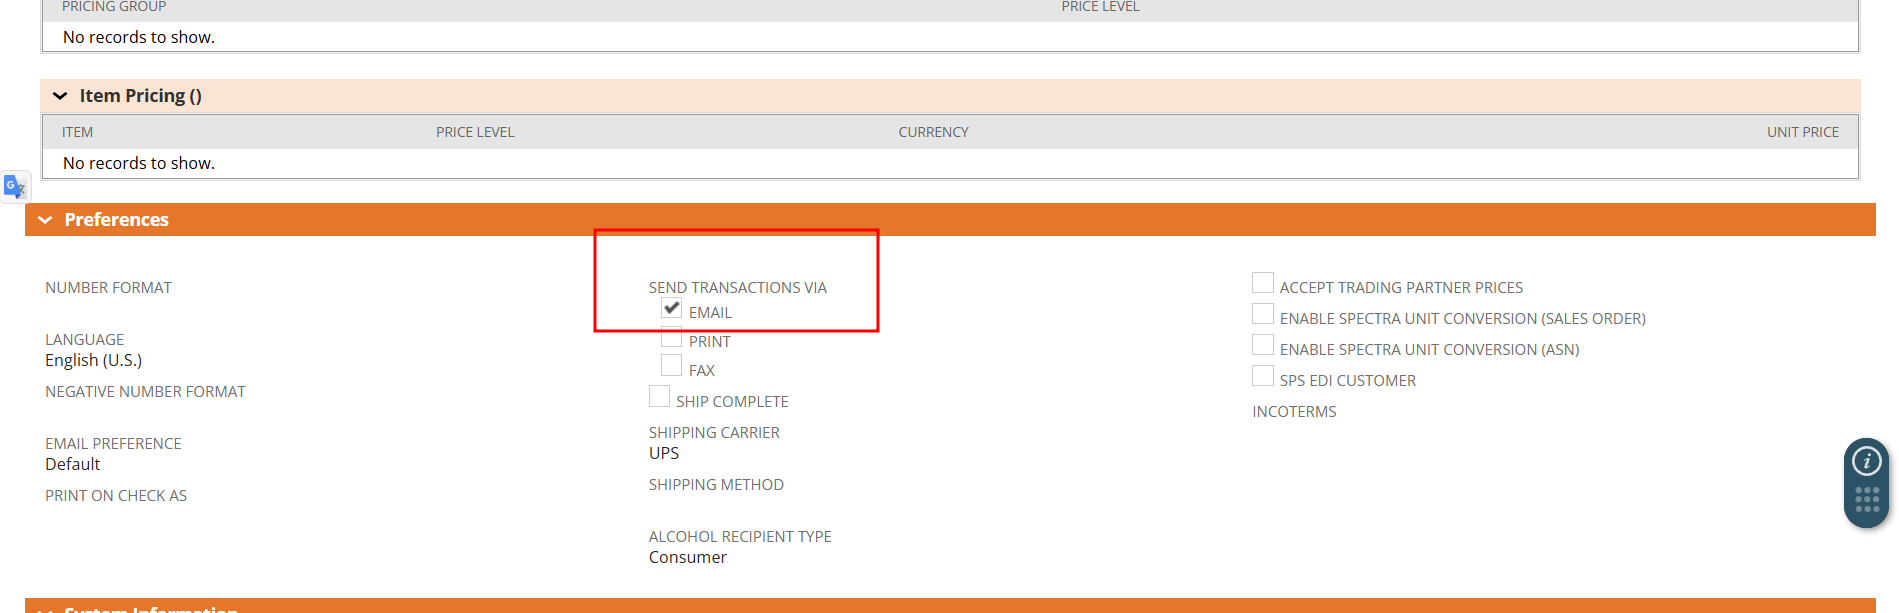1899x613 pixels.
Task: Click the UNIT PRICE column header
Action: pos(1802,132)
